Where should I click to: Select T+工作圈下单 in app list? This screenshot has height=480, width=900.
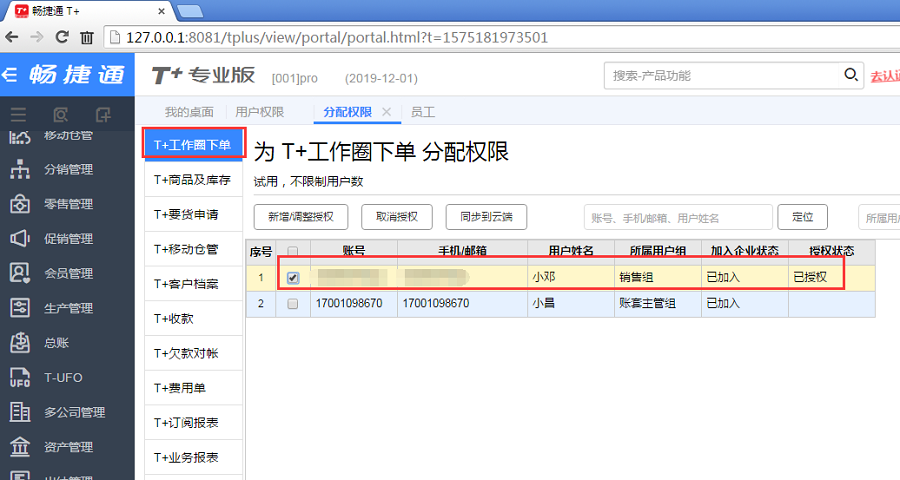point(193,145)
